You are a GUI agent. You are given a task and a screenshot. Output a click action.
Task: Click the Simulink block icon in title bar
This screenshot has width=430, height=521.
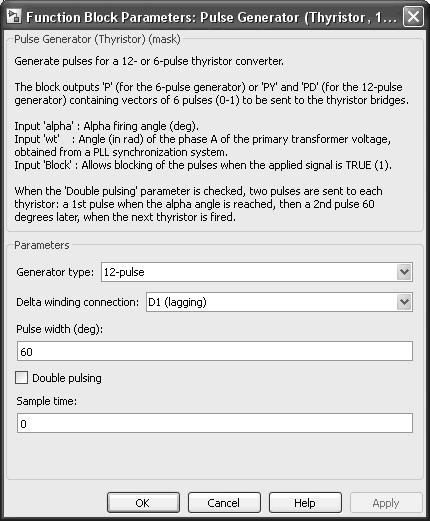pyautogui.click(x=14, y=16)
